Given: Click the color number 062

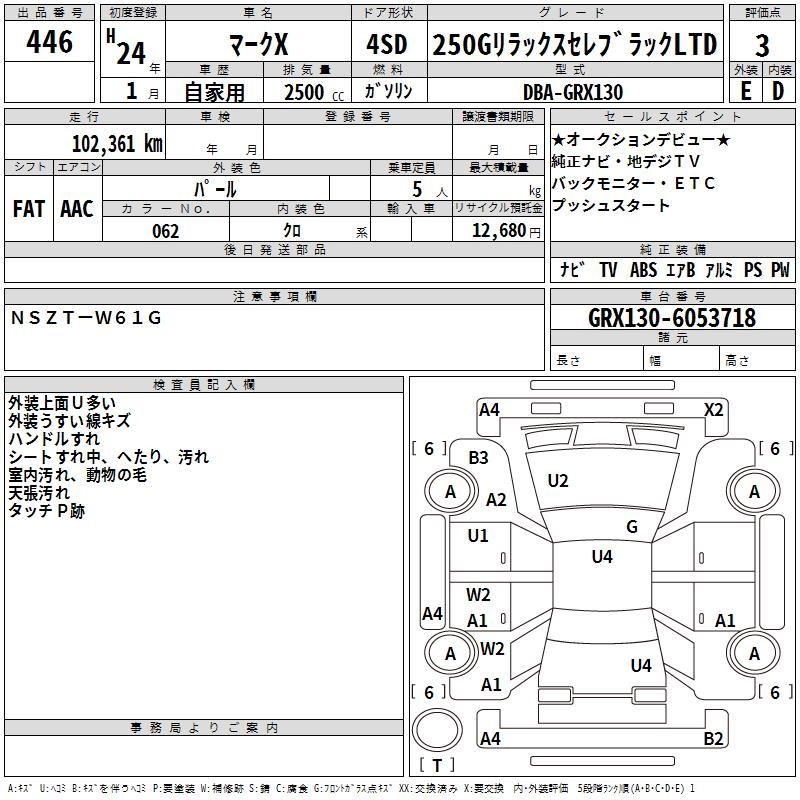Looking at the screenshot, I should (x=166, y=231).
